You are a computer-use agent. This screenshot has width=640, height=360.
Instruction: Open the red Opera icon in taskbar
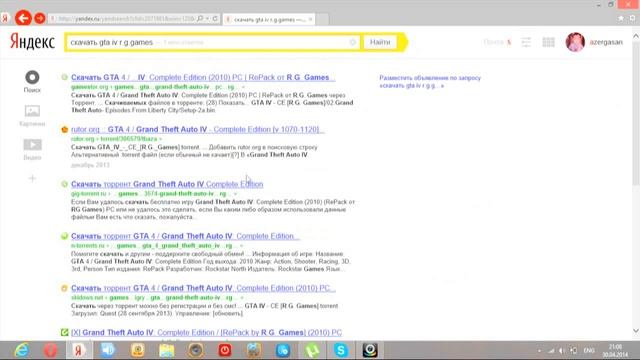click(x=50, y=350)
